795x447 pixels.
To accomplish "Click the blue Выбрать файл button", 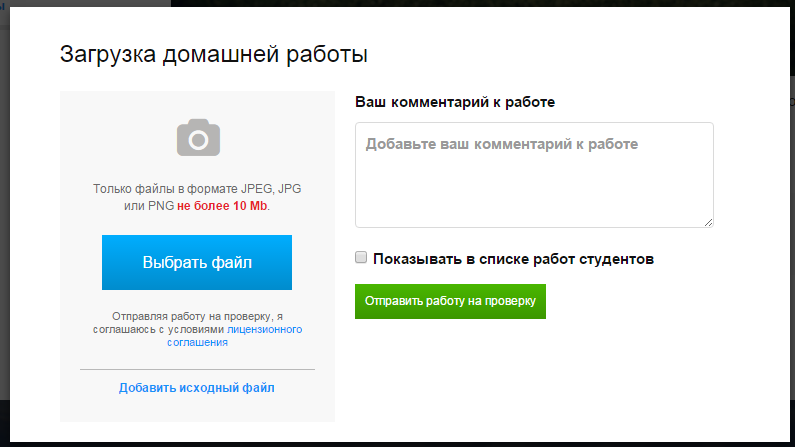I will 197,263.
